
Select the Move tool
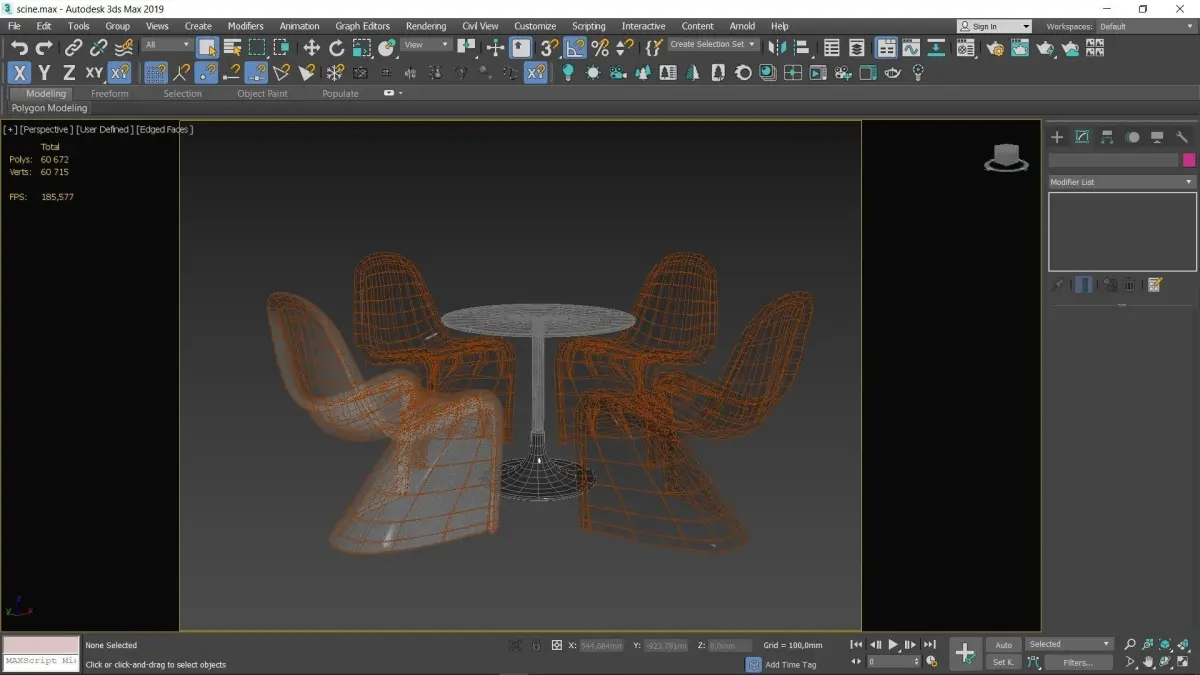[312, 47]
